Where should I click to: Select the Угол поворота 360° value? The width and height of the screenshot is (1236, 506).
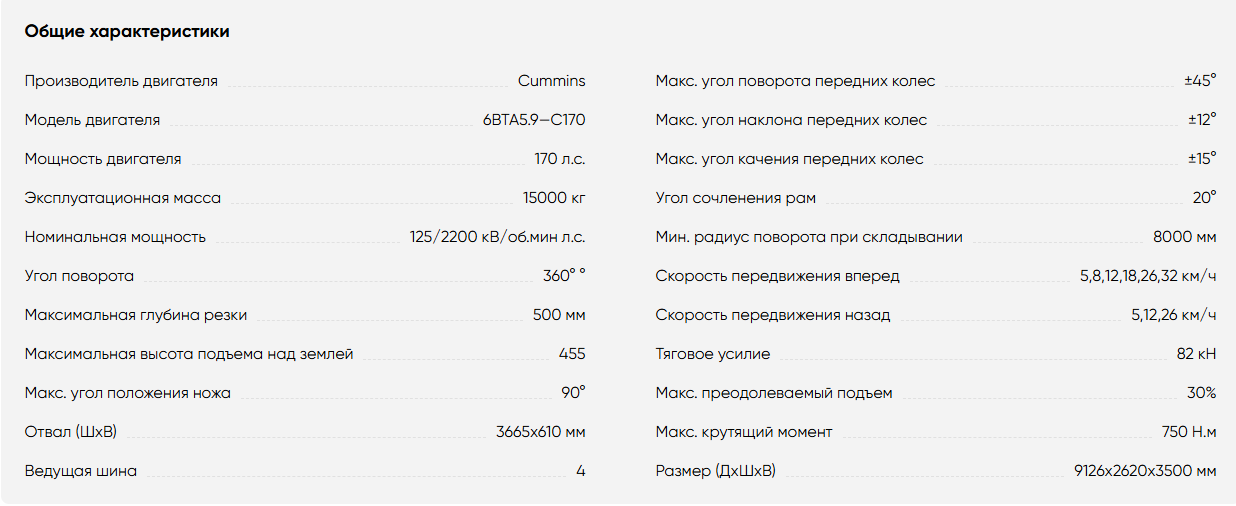point(564,276)
